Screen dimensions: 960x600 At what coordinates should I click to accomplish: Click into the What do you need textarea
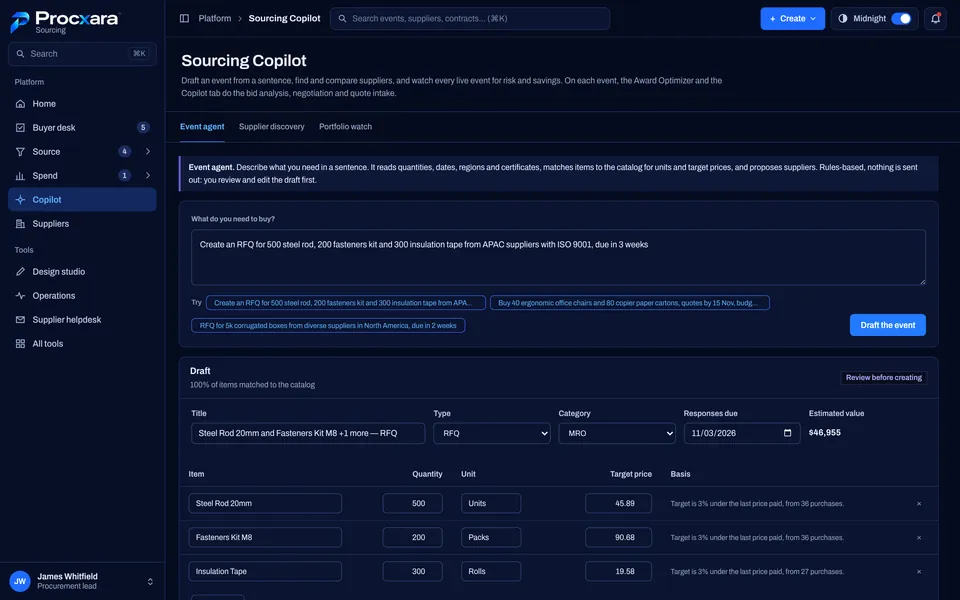[558, 257]
